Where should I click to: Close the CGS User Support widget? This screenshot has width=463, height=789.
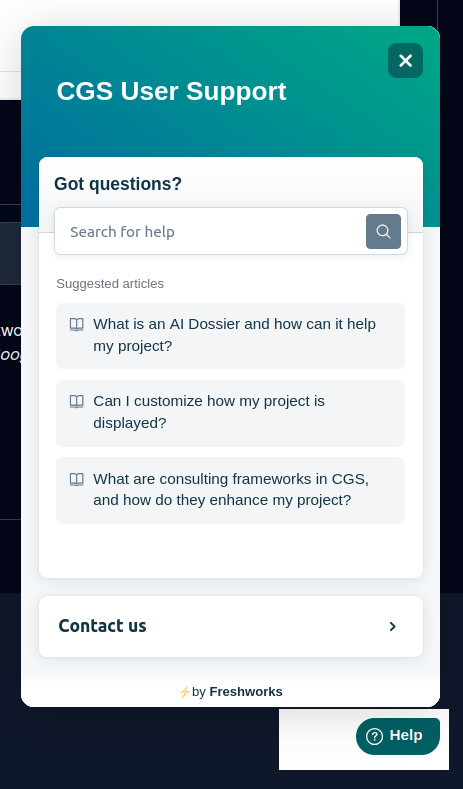[405, 60]
